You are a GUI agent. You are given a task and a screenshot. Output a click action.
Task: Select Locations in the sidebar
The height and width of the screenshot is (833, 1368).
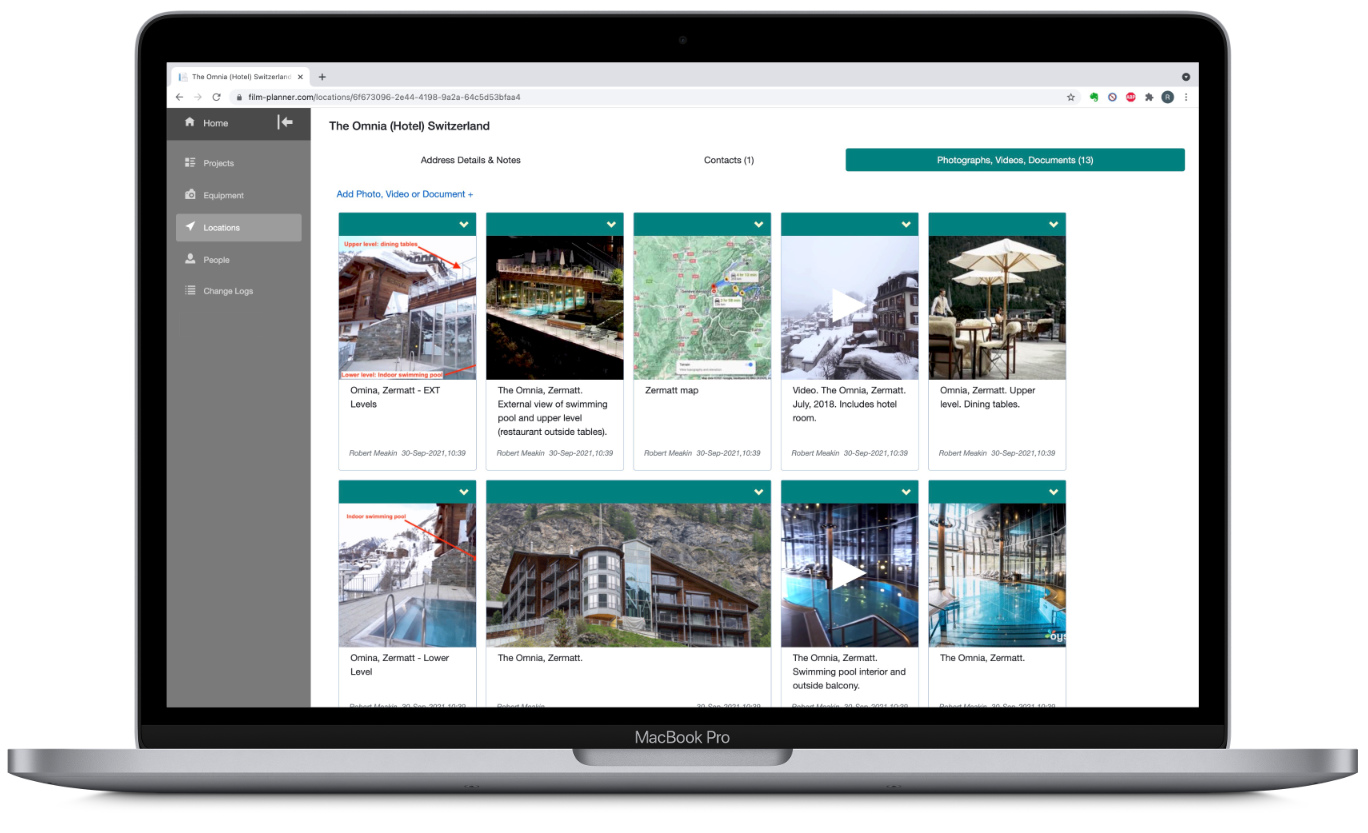(x=238, y=227)
